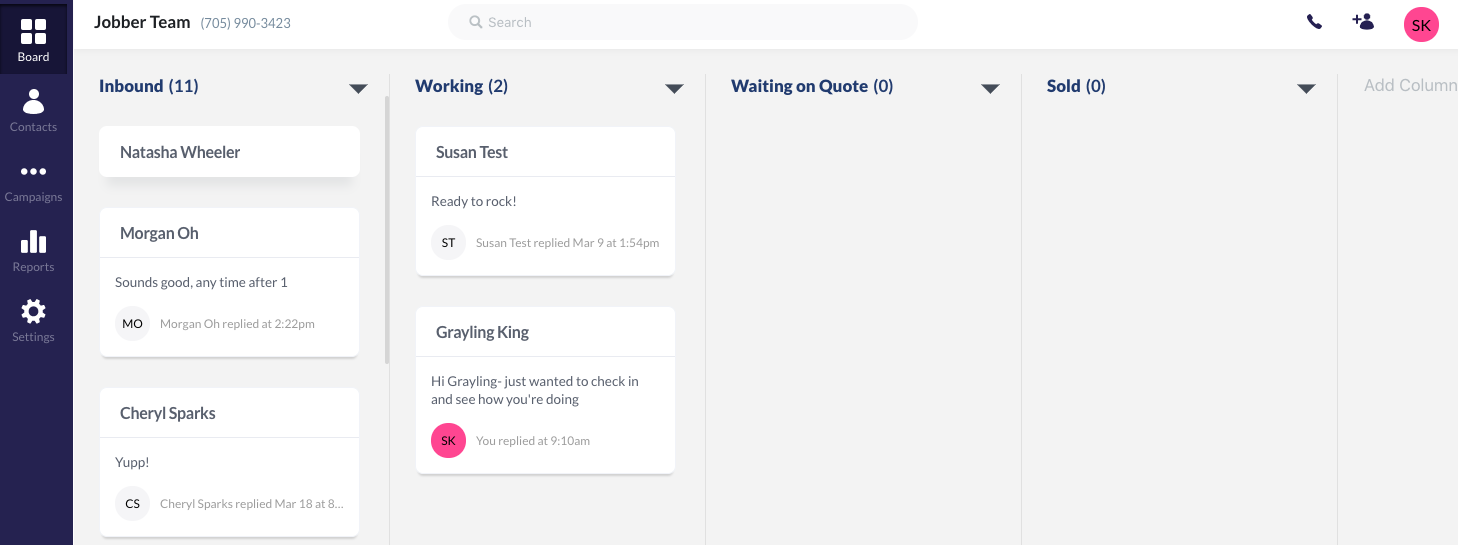Screen dimensions: 1458x545
Task: Expand the Inbound column dropdown arrow
Action: pyautogui.click(x=358, y=88)
